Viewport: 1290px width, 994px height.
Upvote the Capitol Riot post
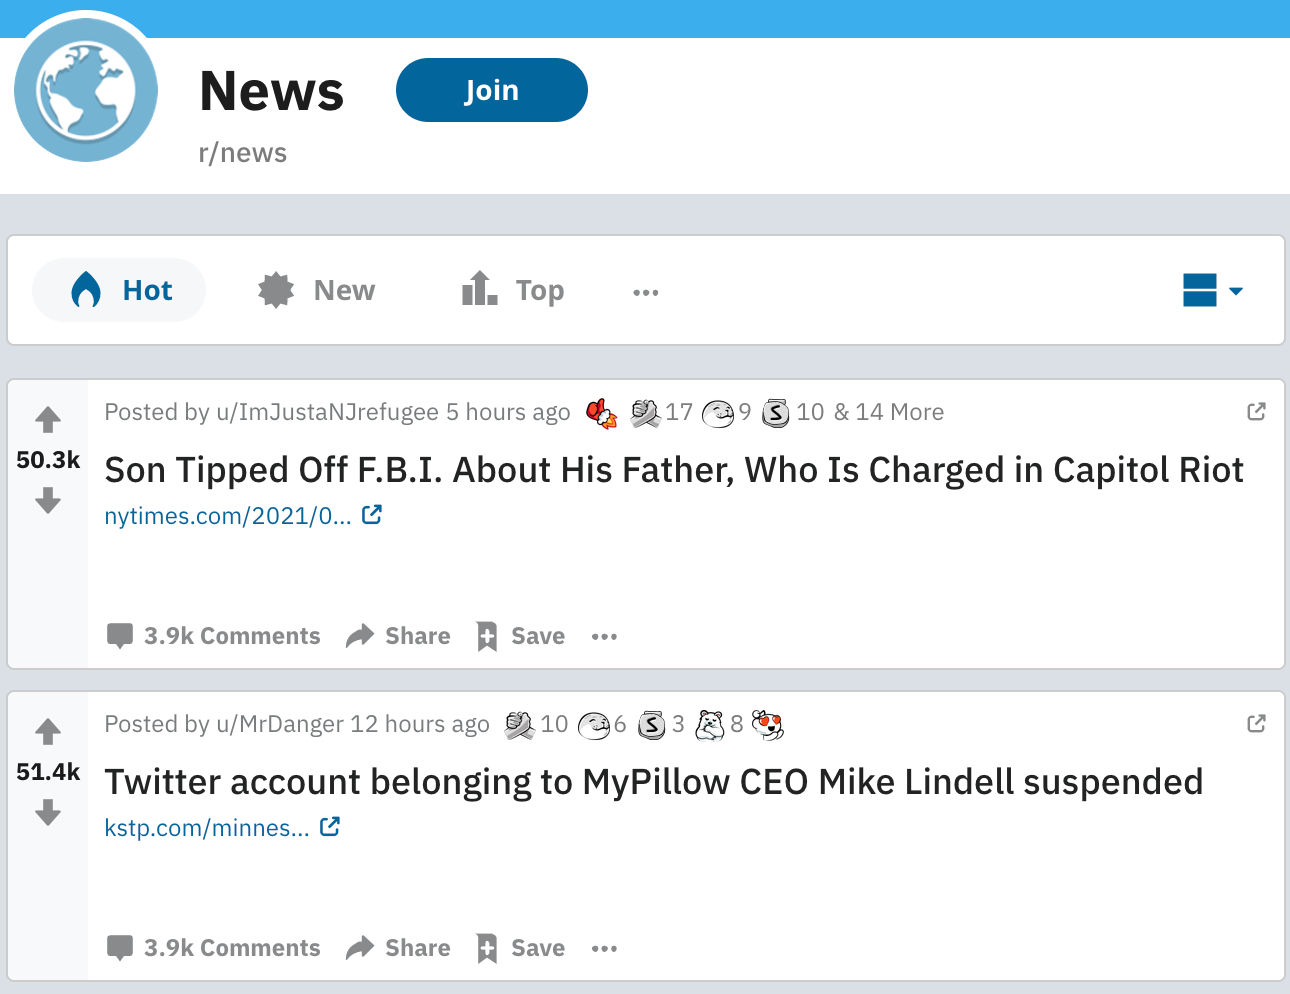tap(48, 419)
